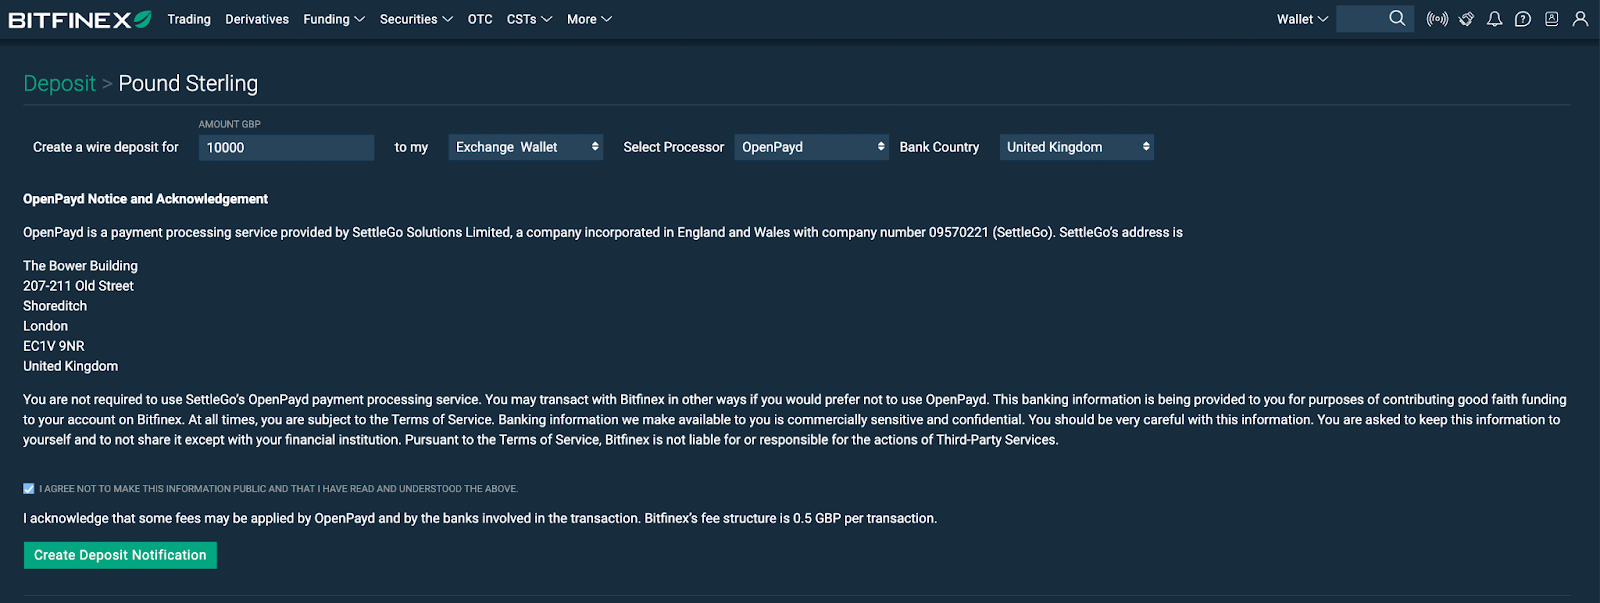Screen dimensions: 1600x603
Task: Open the notifications bell
Action: 1494,19
